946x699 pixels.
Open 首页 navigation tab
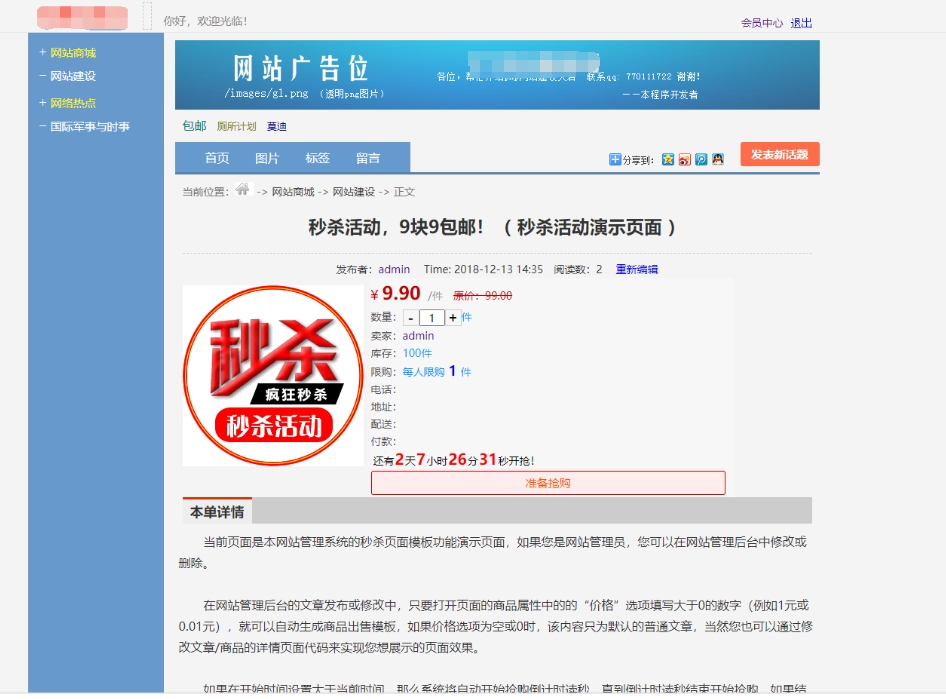point(217,158)
